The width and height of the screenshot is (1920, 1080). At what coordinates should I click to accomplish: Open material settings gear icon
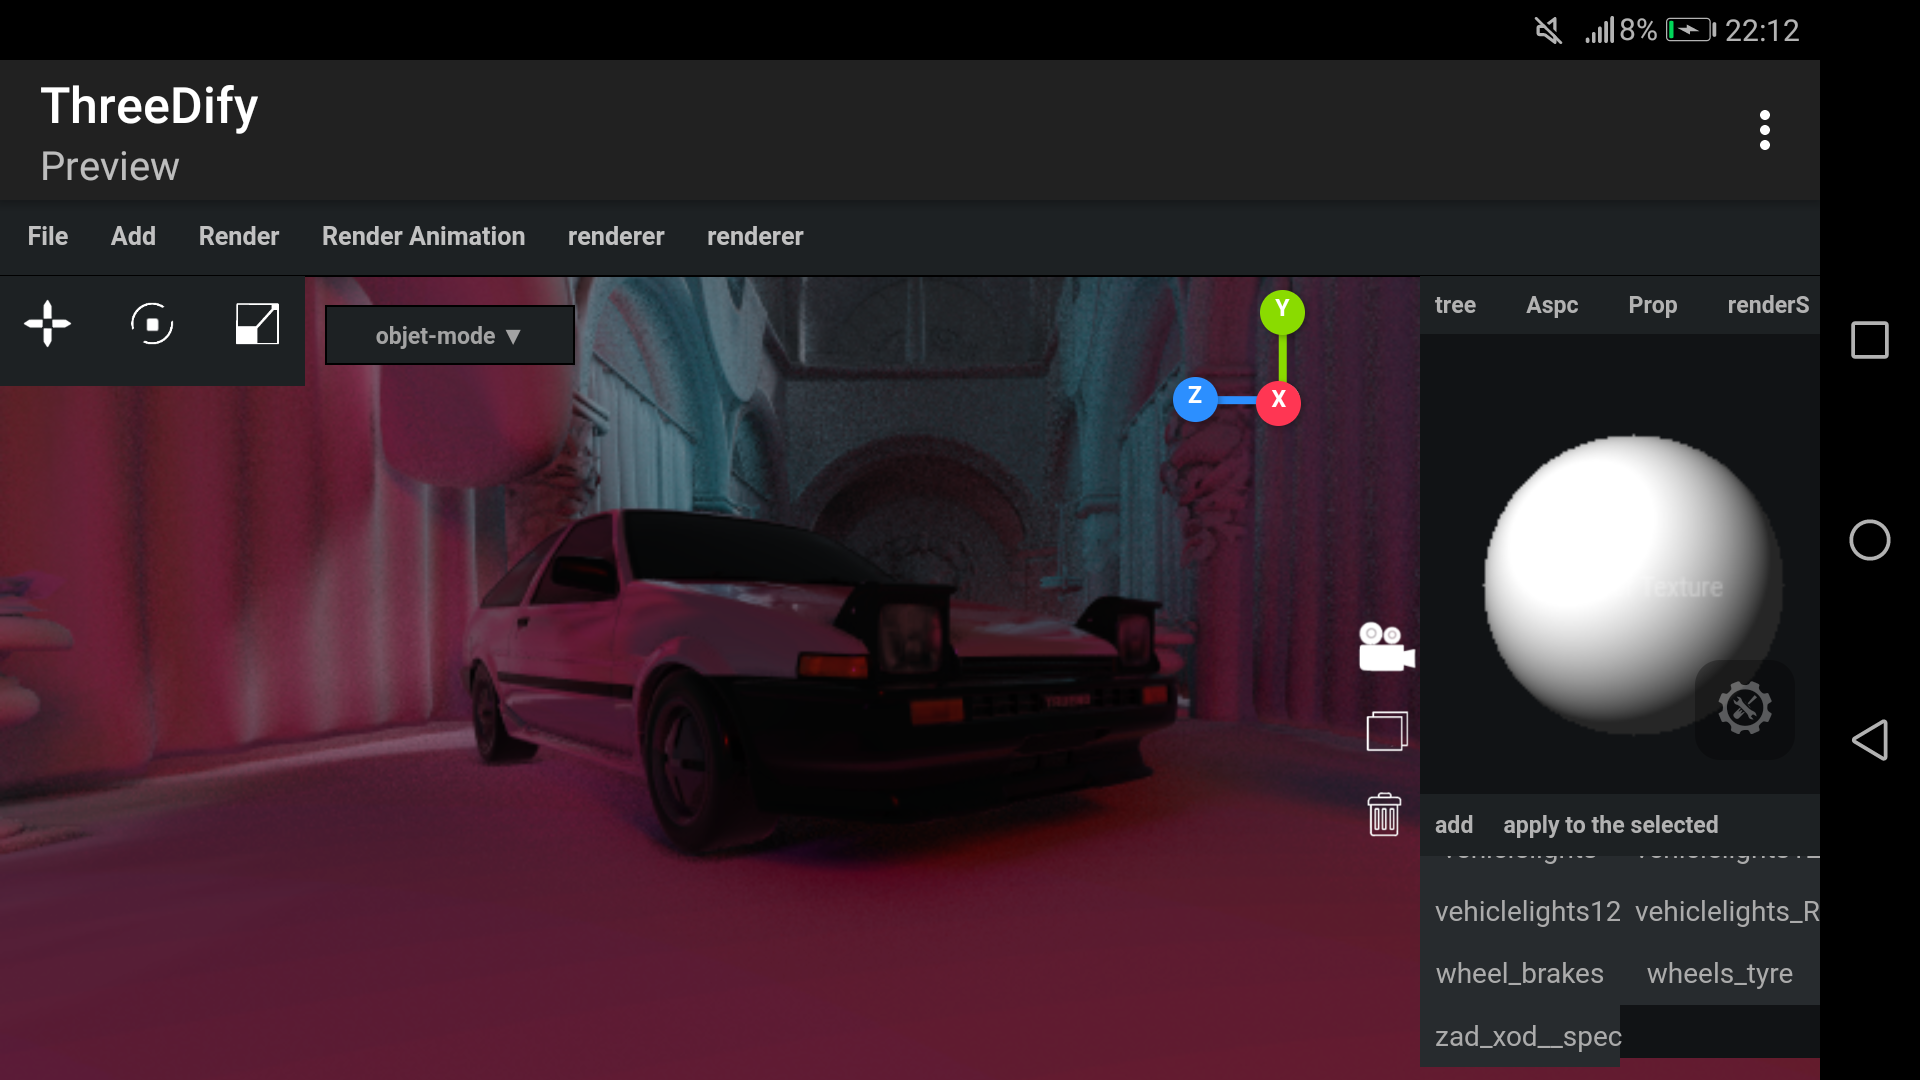[x=1744, y=708]
